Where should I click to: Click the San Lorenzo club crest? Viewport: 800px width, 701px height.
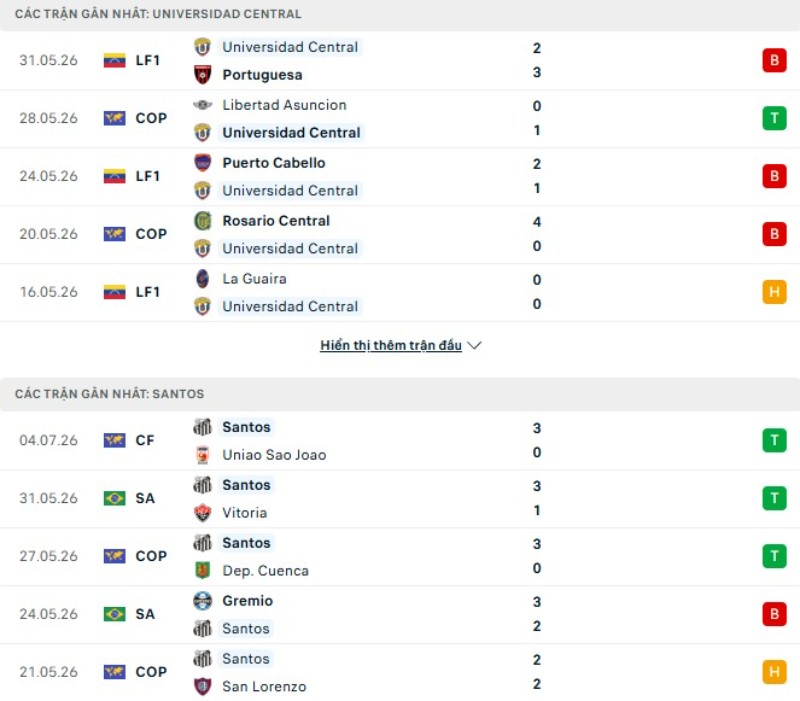pyautogui.click(x=203, y=686)
